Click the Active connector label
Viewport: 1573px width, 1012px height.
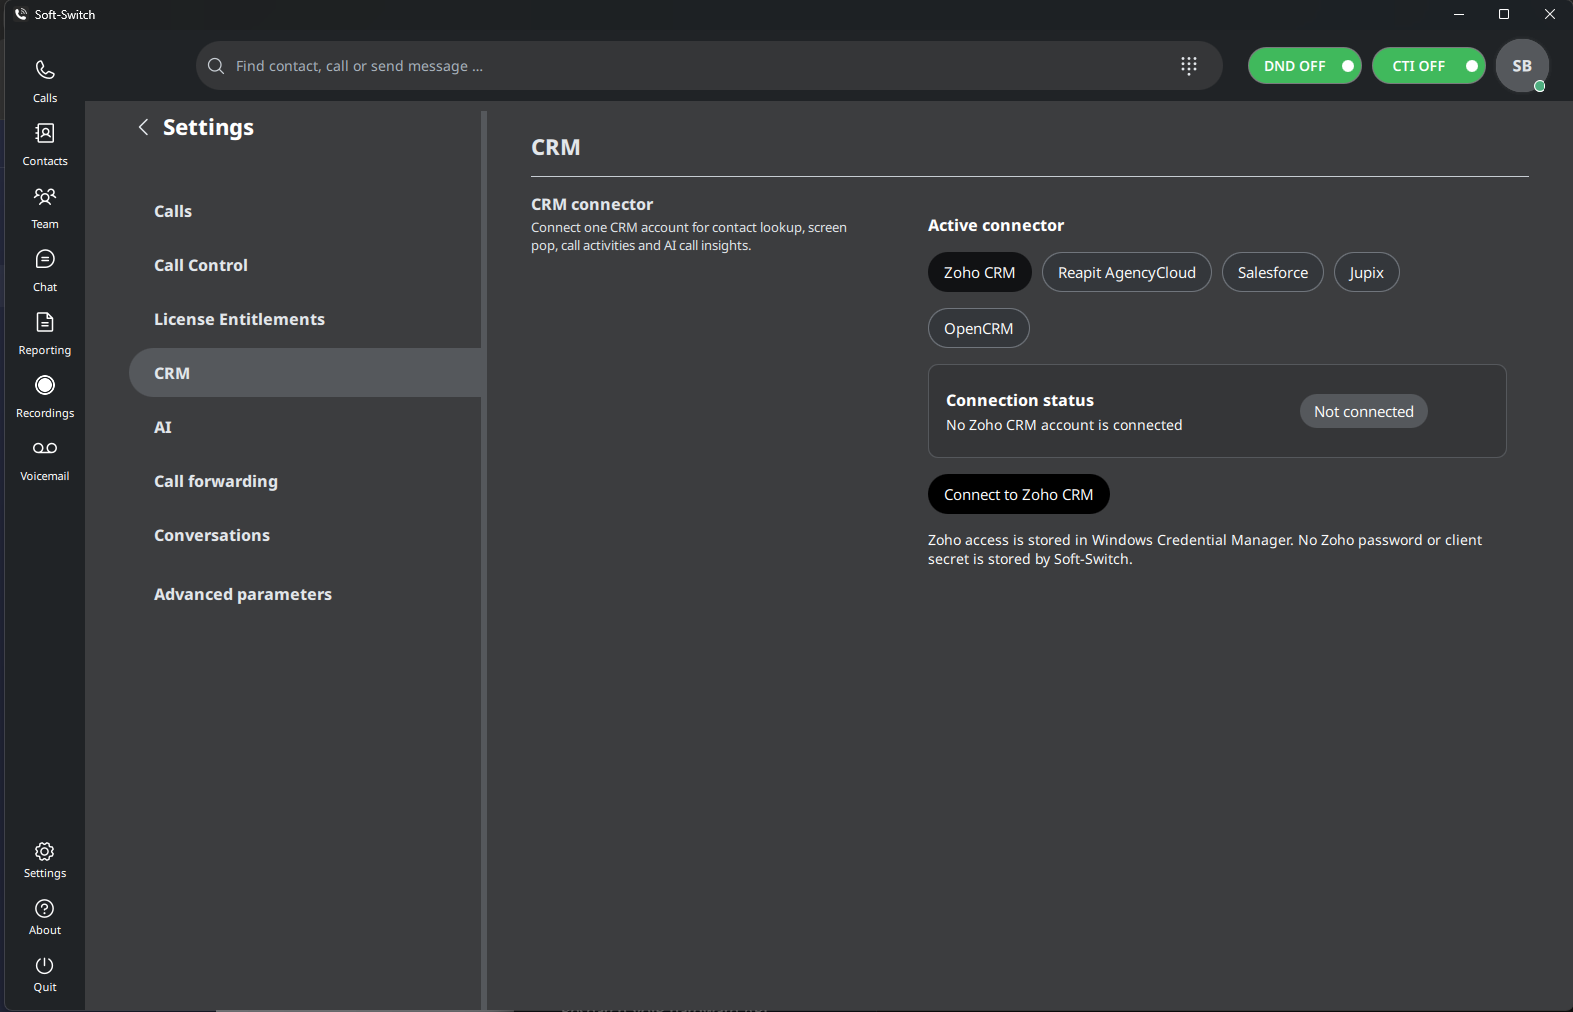coord(996,225)
